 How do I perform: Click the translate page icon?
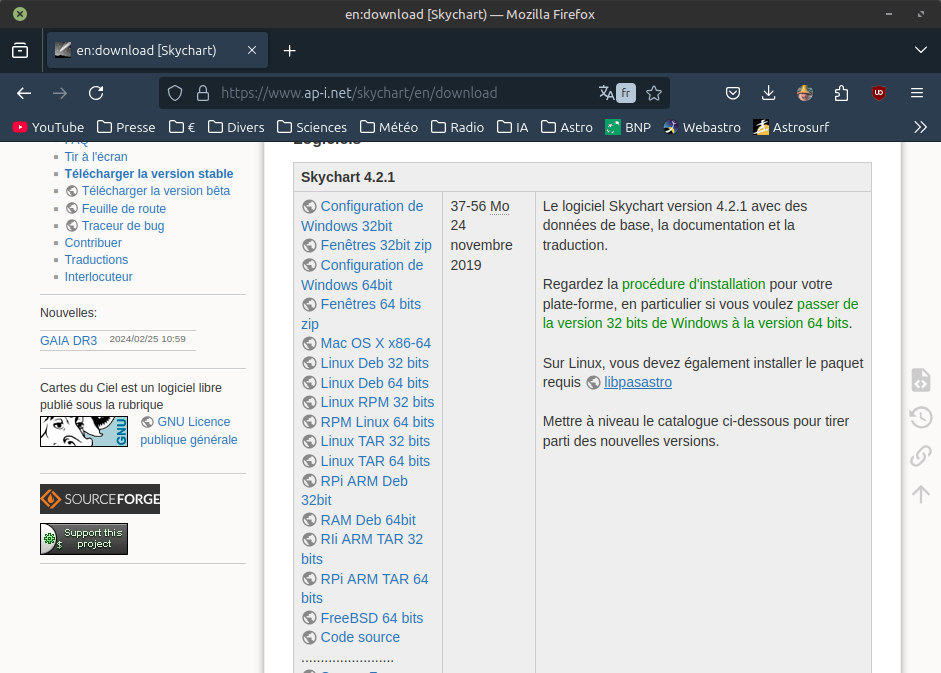[606, 93]
